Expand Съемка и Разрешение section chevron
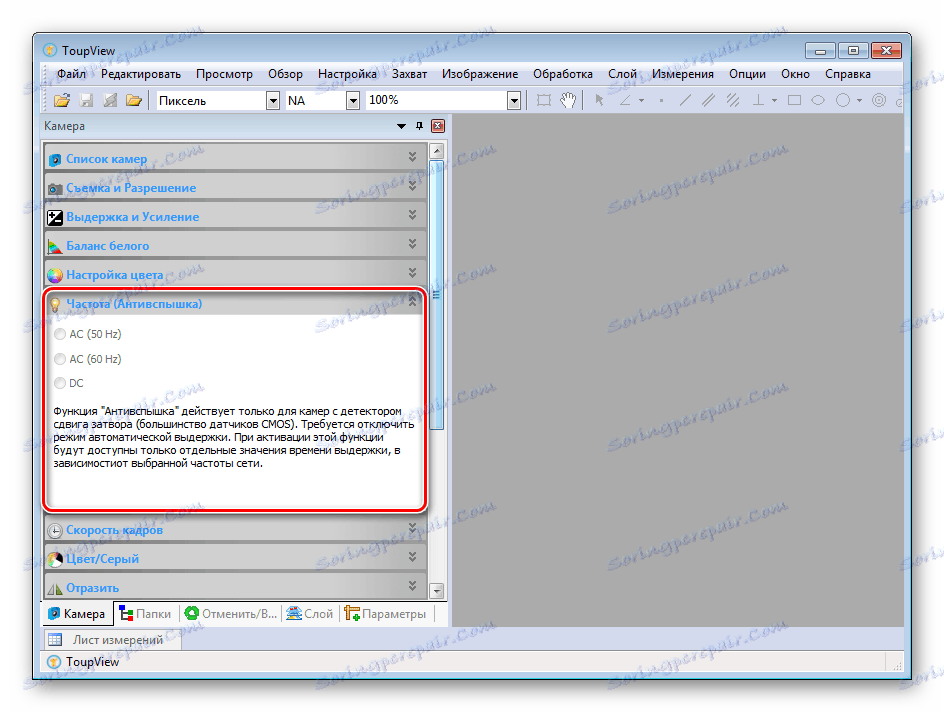 coord(412,185)
